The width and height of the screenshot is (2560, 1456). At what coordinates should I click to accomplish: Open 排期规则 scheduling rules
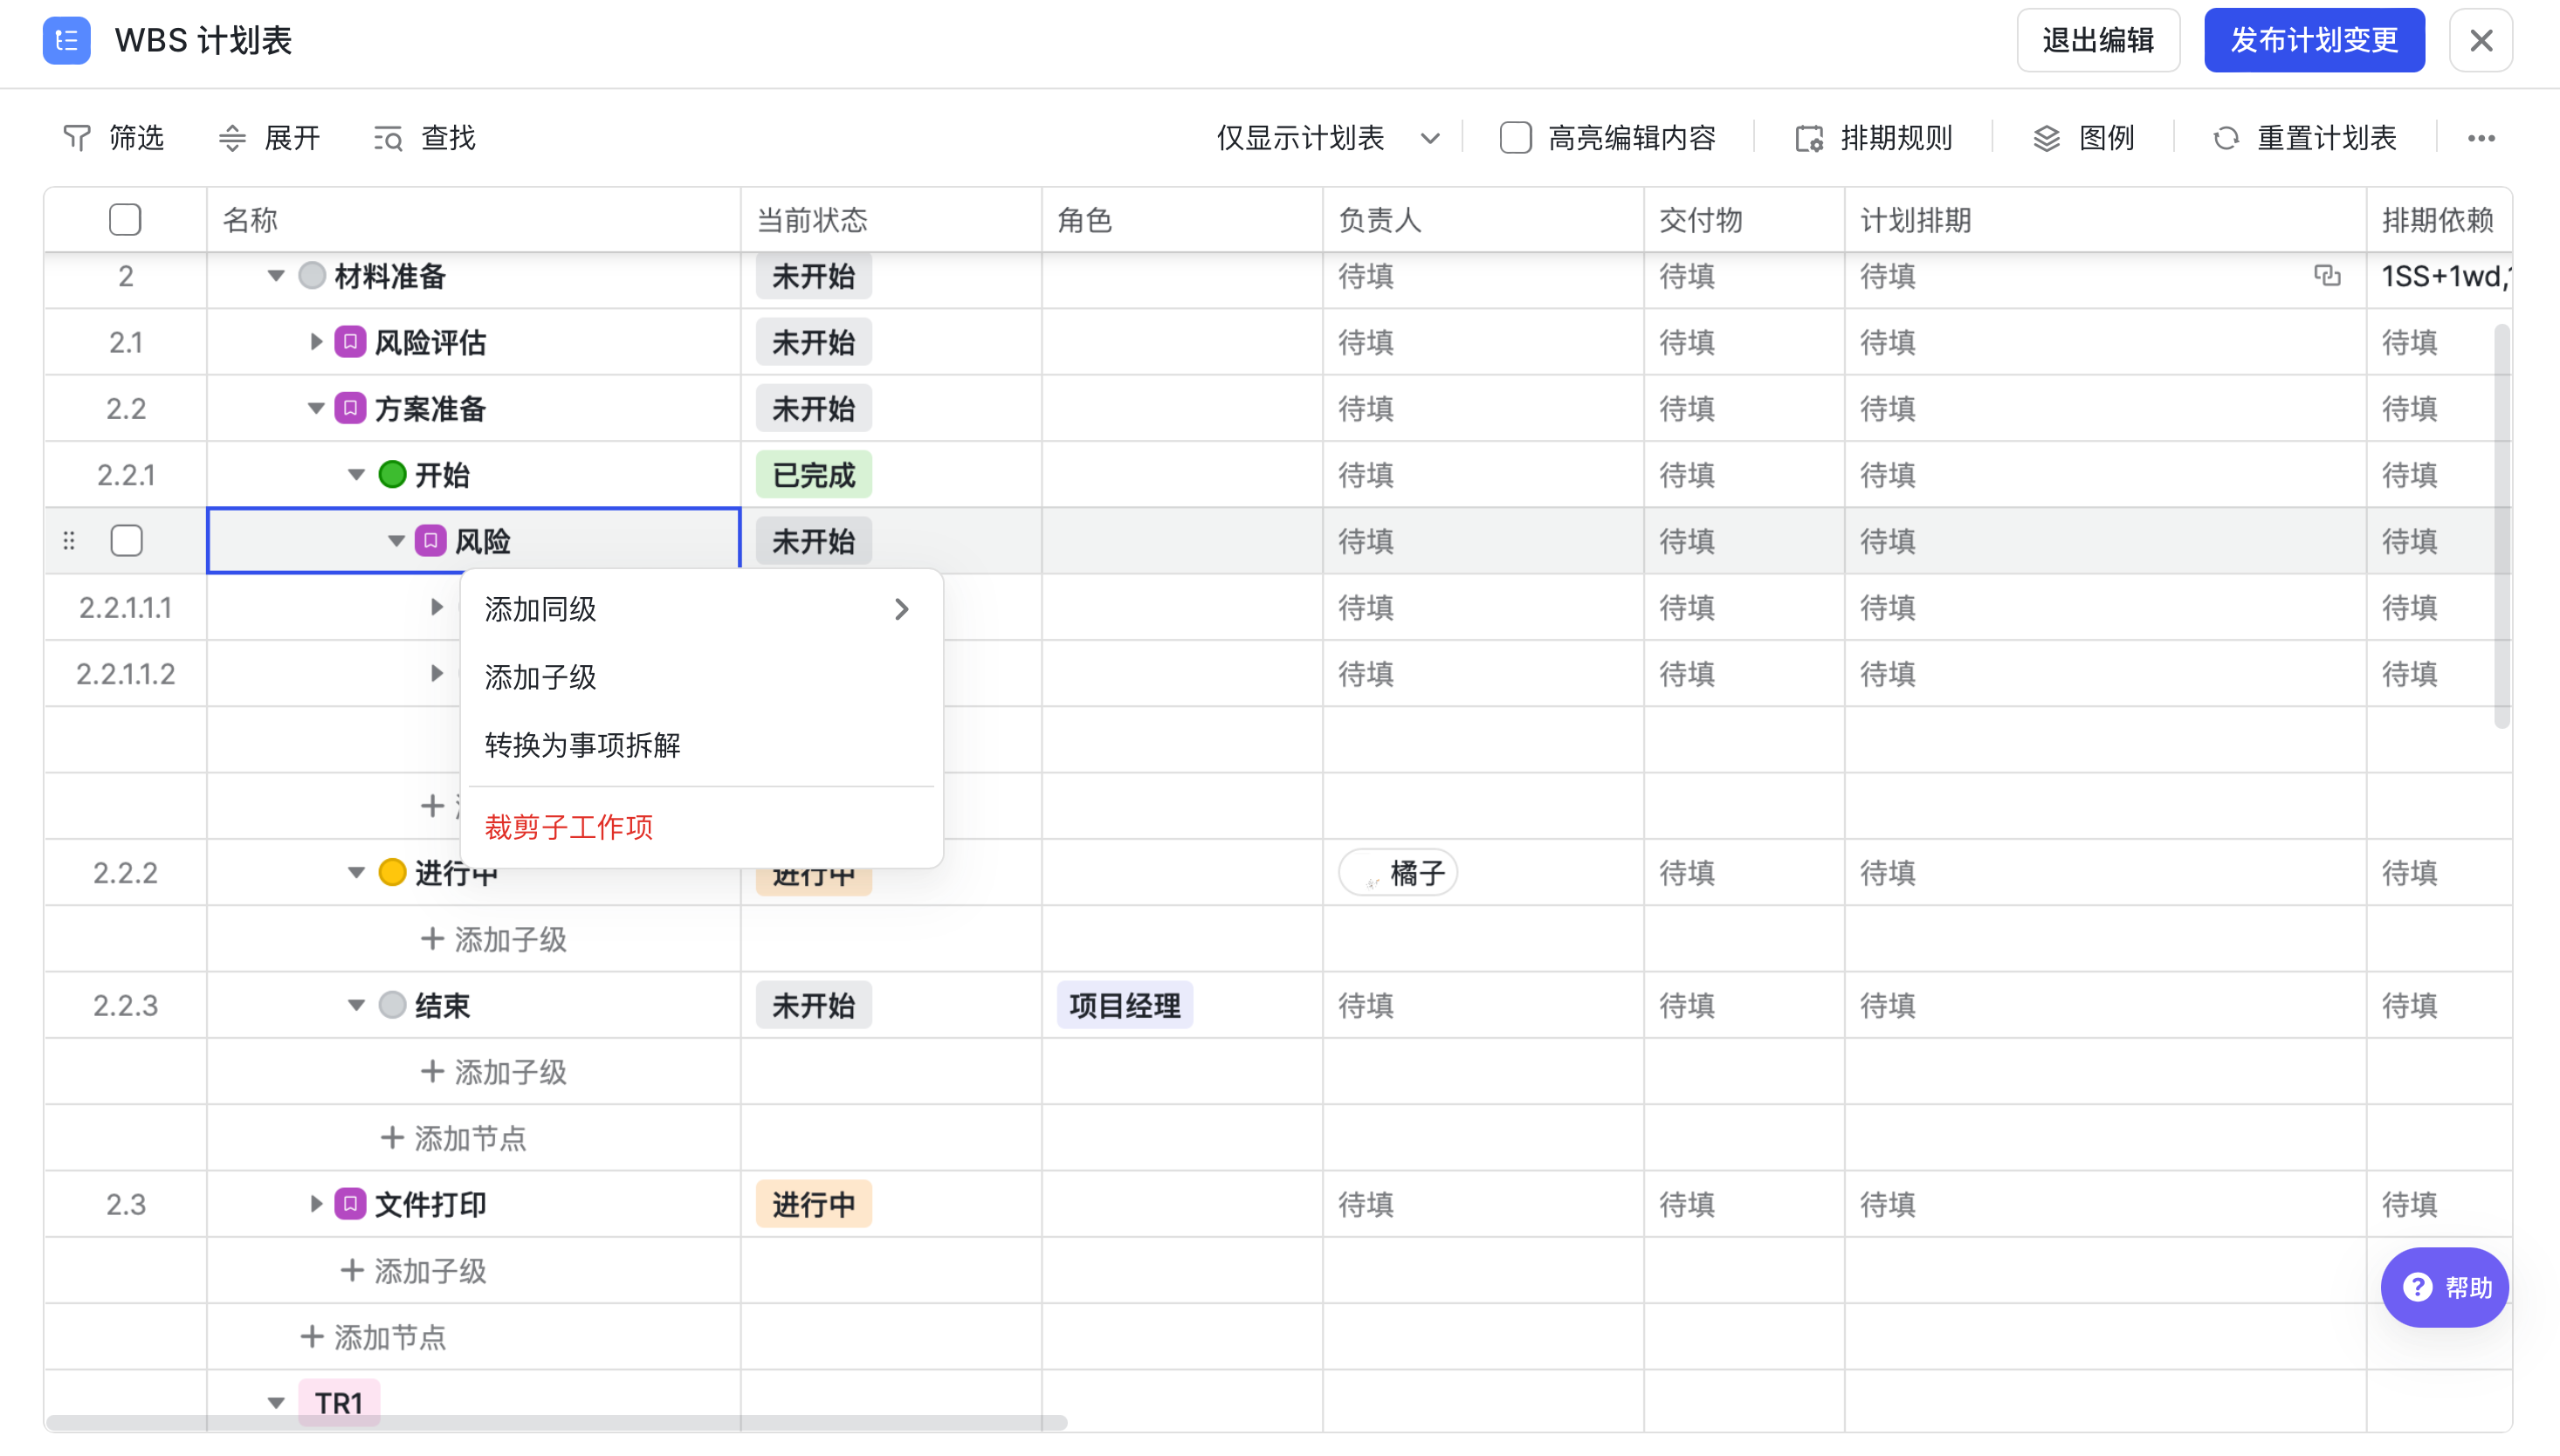[x=1873, y=137]
